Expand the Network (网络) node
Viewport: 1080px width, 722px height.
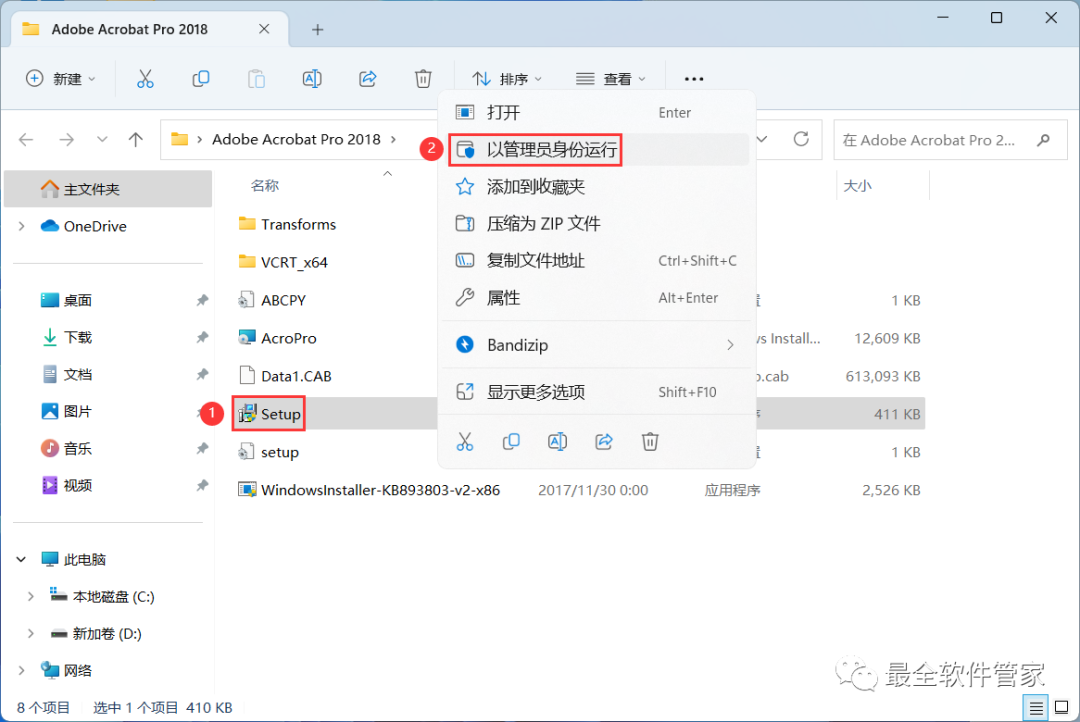[x=21, y=670]
